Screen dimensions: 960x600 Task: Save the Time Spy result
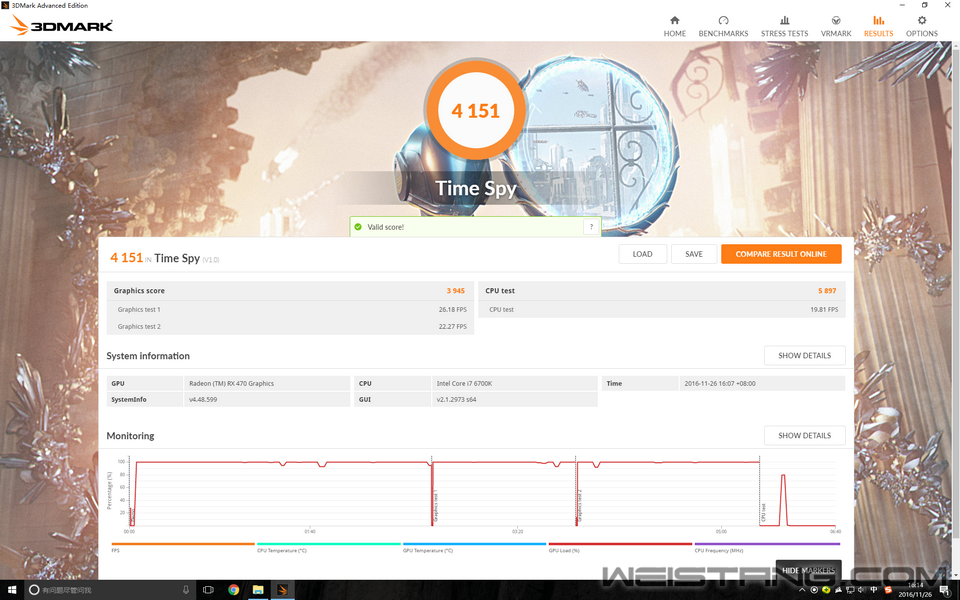pos(693,254)
